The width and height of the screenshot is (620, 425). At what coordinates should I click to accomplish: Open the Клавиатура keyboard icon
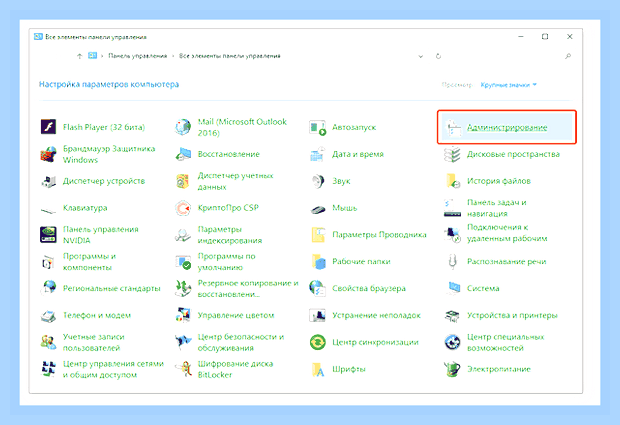49,209
